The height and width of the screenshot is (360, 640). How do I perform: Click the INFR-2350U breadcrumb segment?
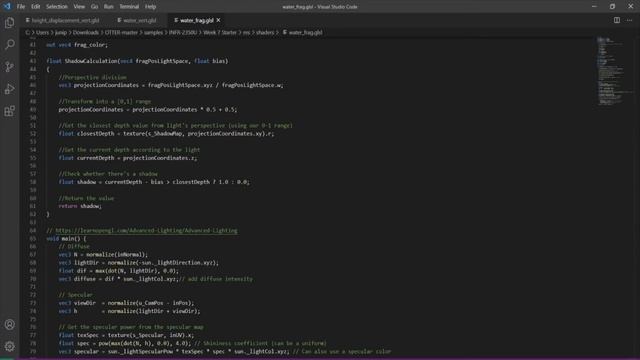click(x=183, y=32)
